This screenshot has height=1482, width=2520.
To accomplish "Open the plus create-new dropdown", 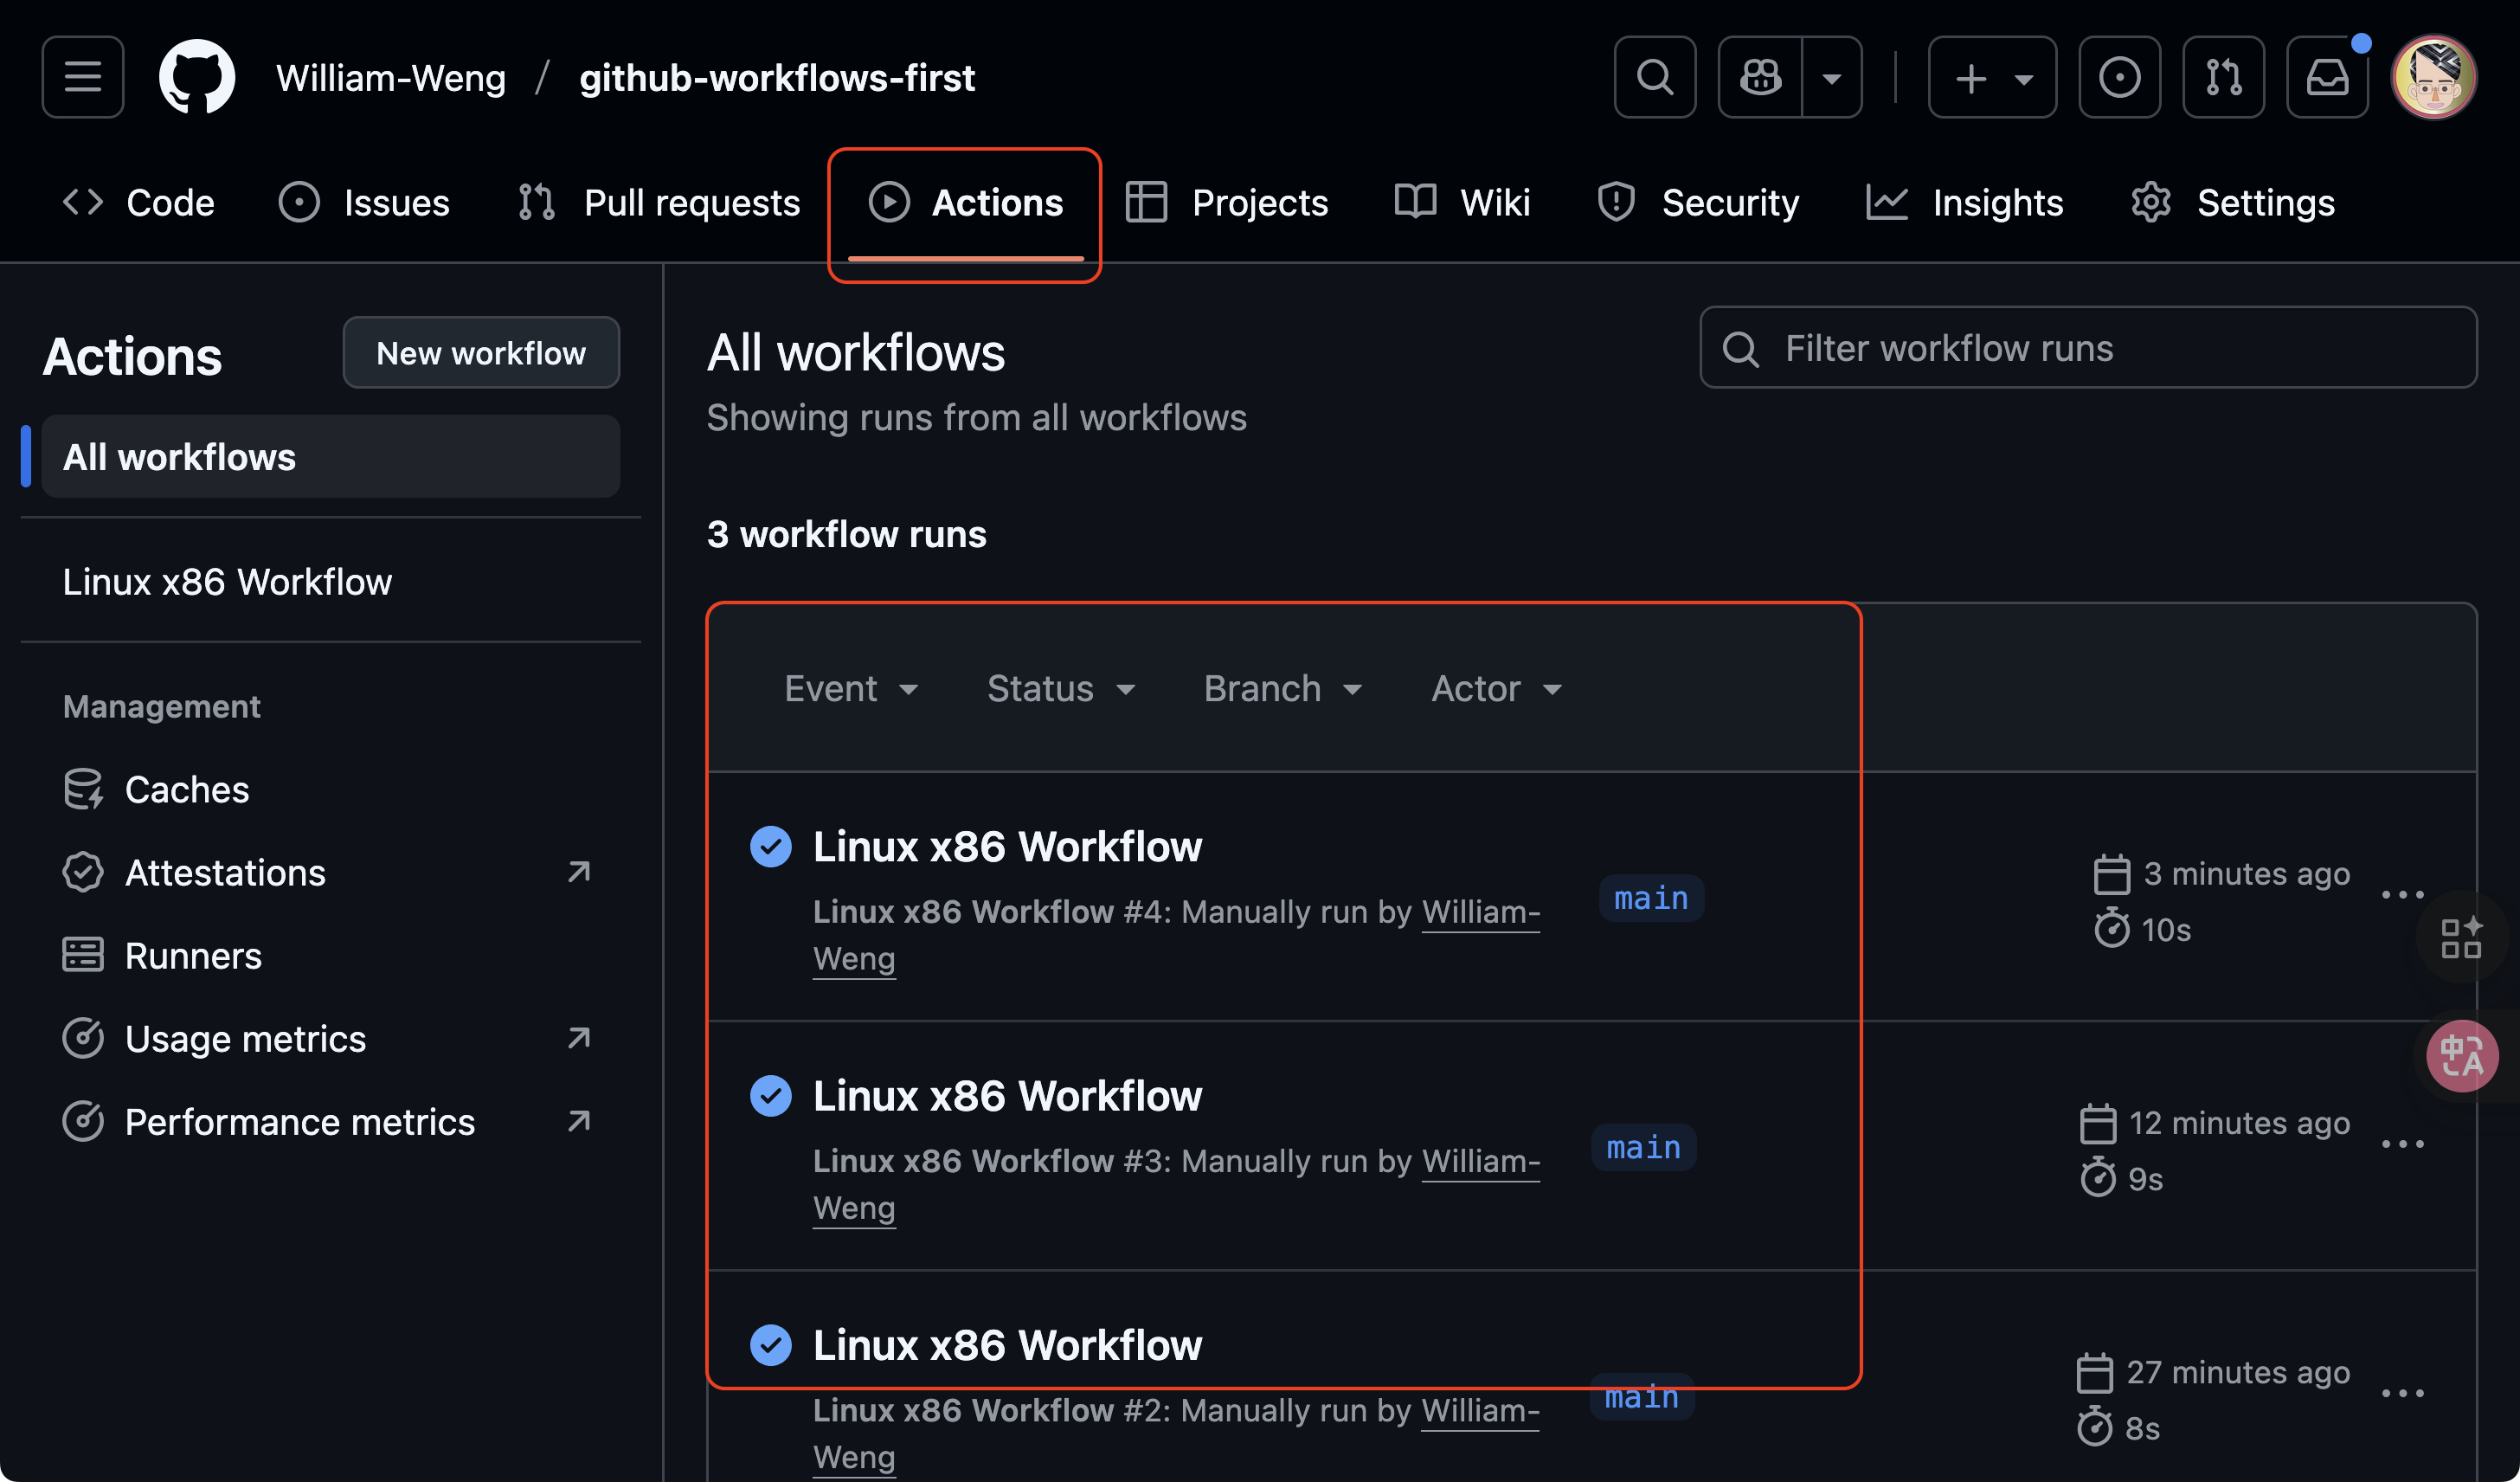I will point(1992,77).
